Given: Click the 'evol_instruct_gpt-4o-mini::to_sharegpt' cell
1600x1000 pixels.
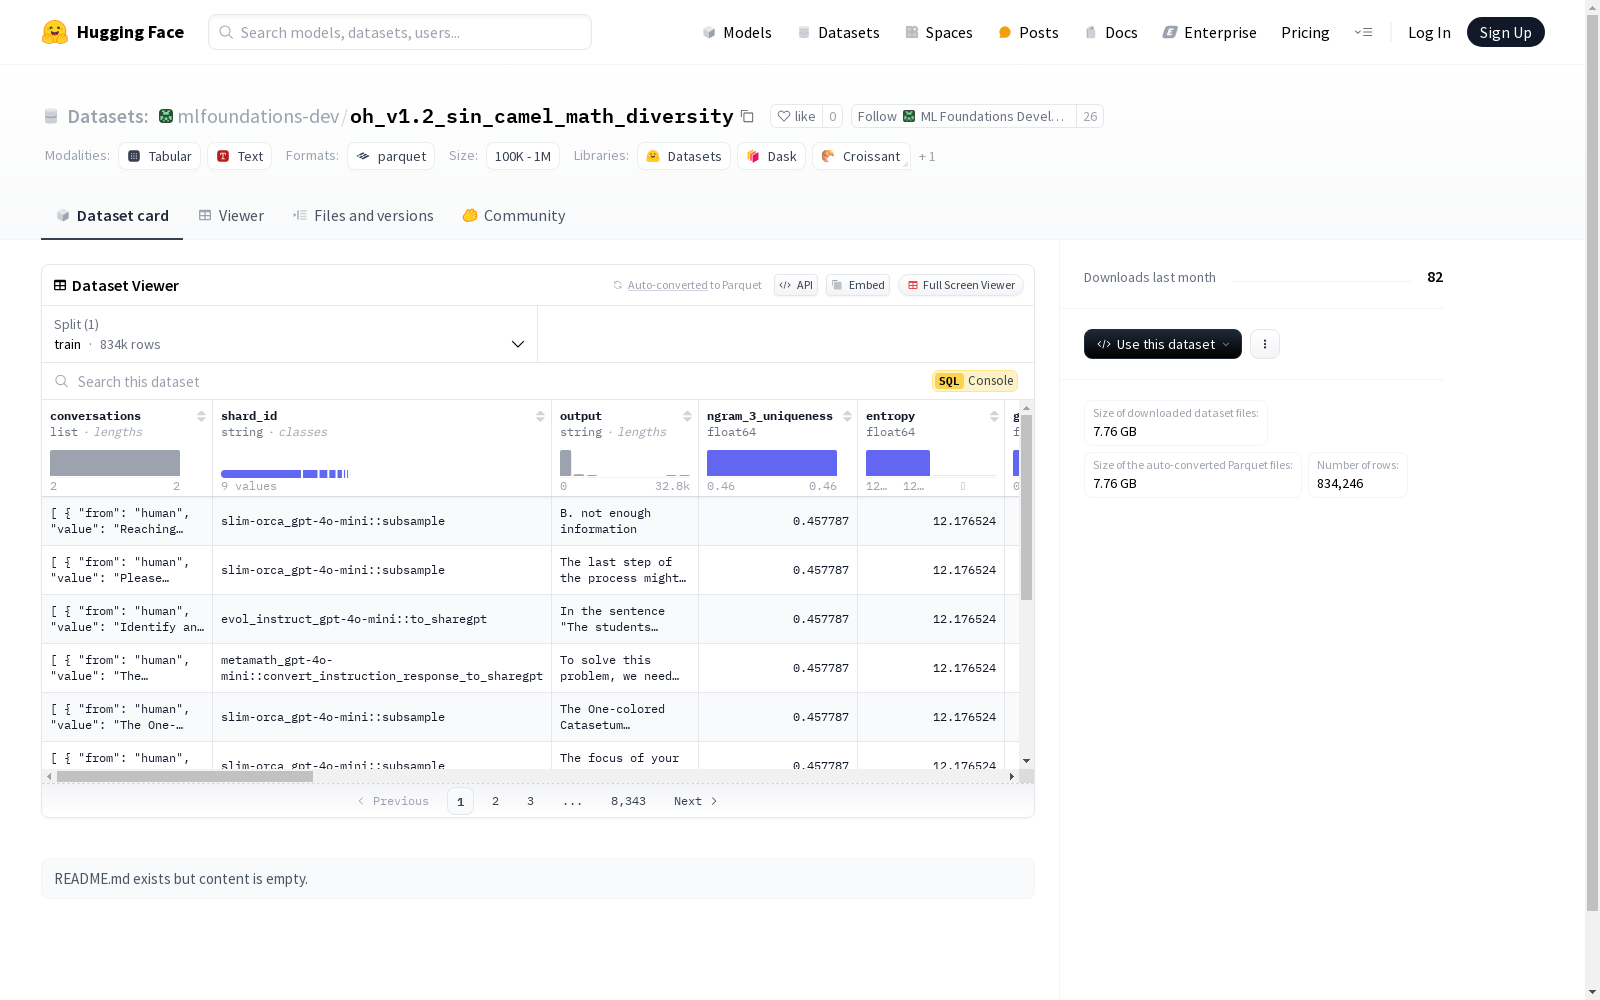Looking at the screenshot, I should click(382, 619).
